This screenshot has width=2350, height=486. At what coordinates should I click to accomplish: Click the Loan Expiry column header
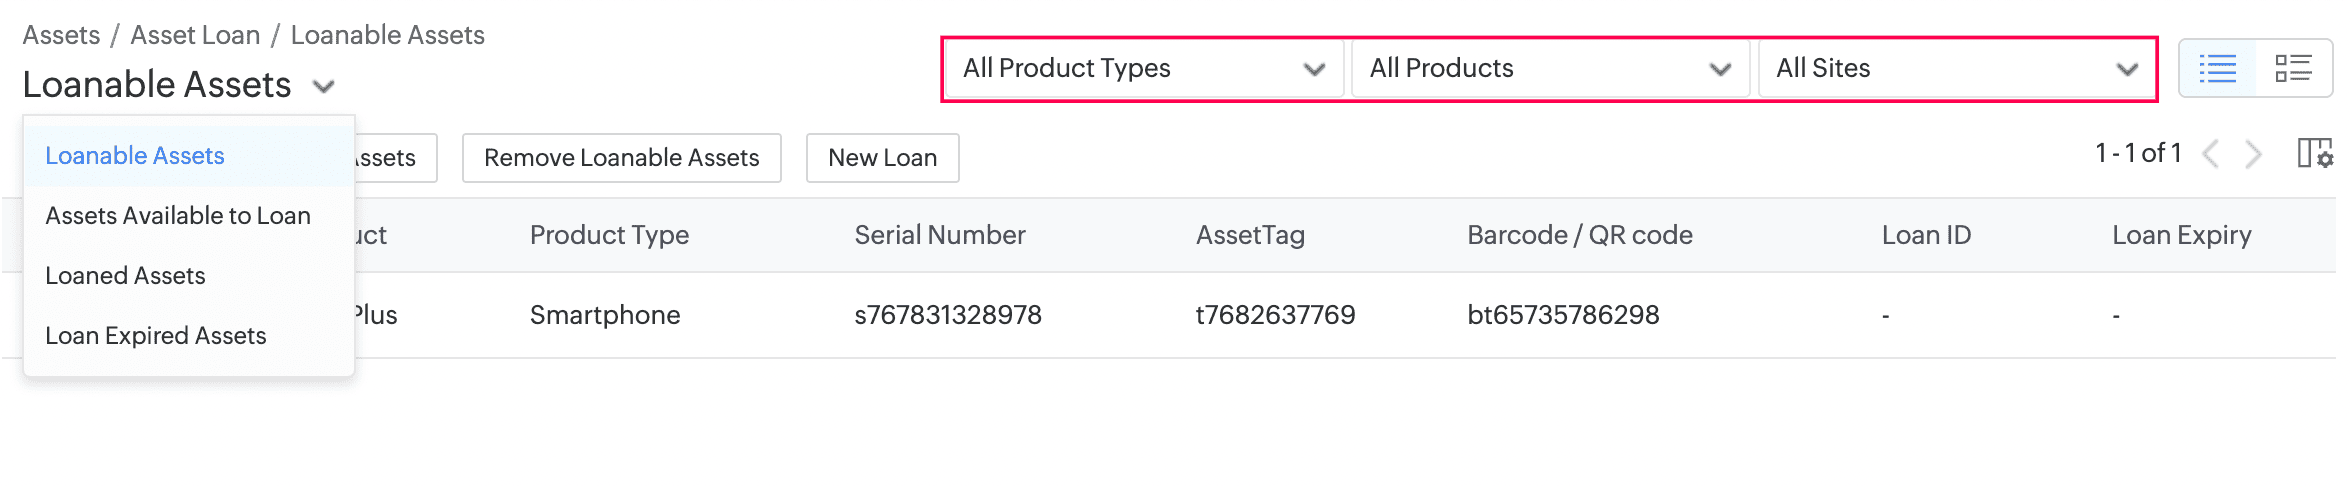click(2181, 235)
